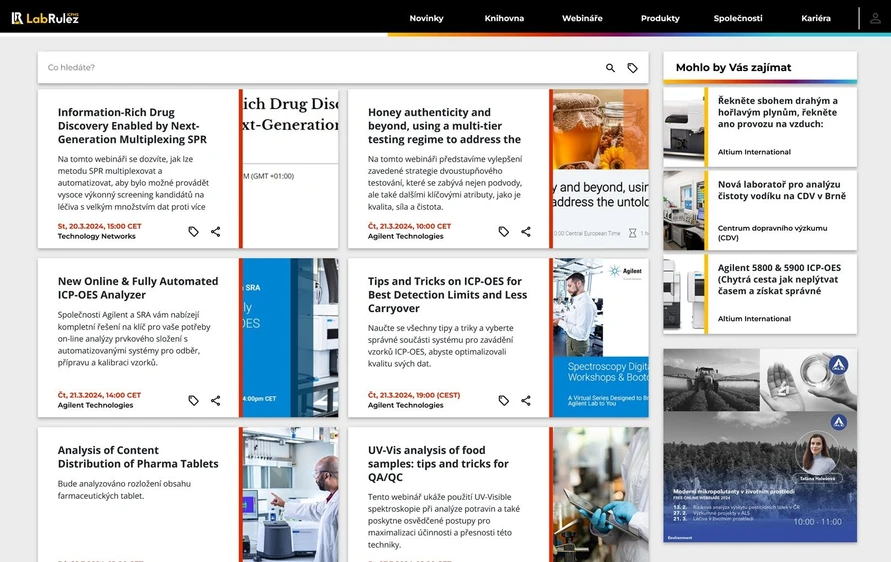
Task: Open the Knihovna menu
Action: point(504,18)
